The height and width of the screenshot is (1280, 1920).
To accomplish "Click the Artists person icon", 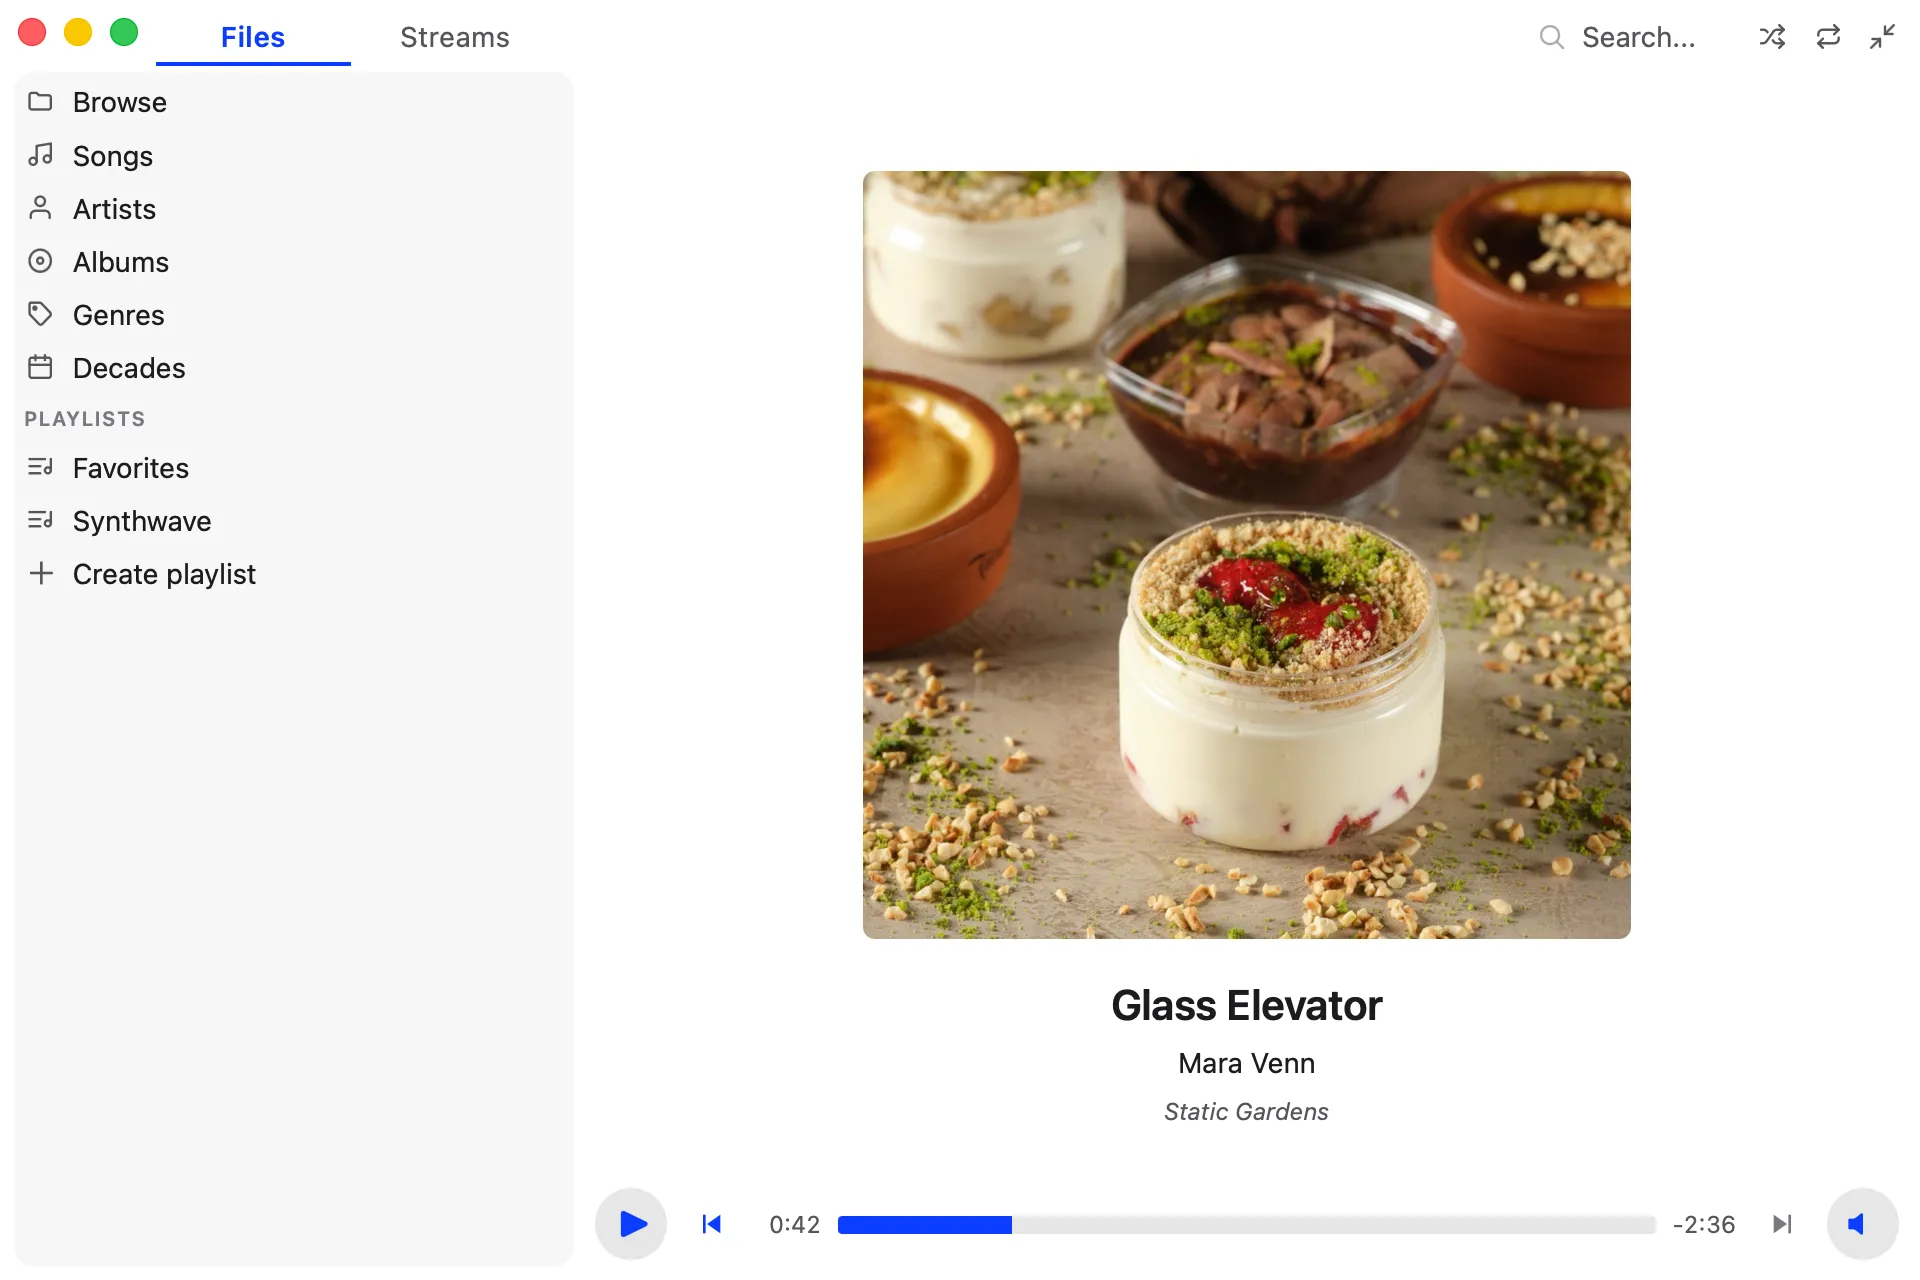I will coord(40,208).
